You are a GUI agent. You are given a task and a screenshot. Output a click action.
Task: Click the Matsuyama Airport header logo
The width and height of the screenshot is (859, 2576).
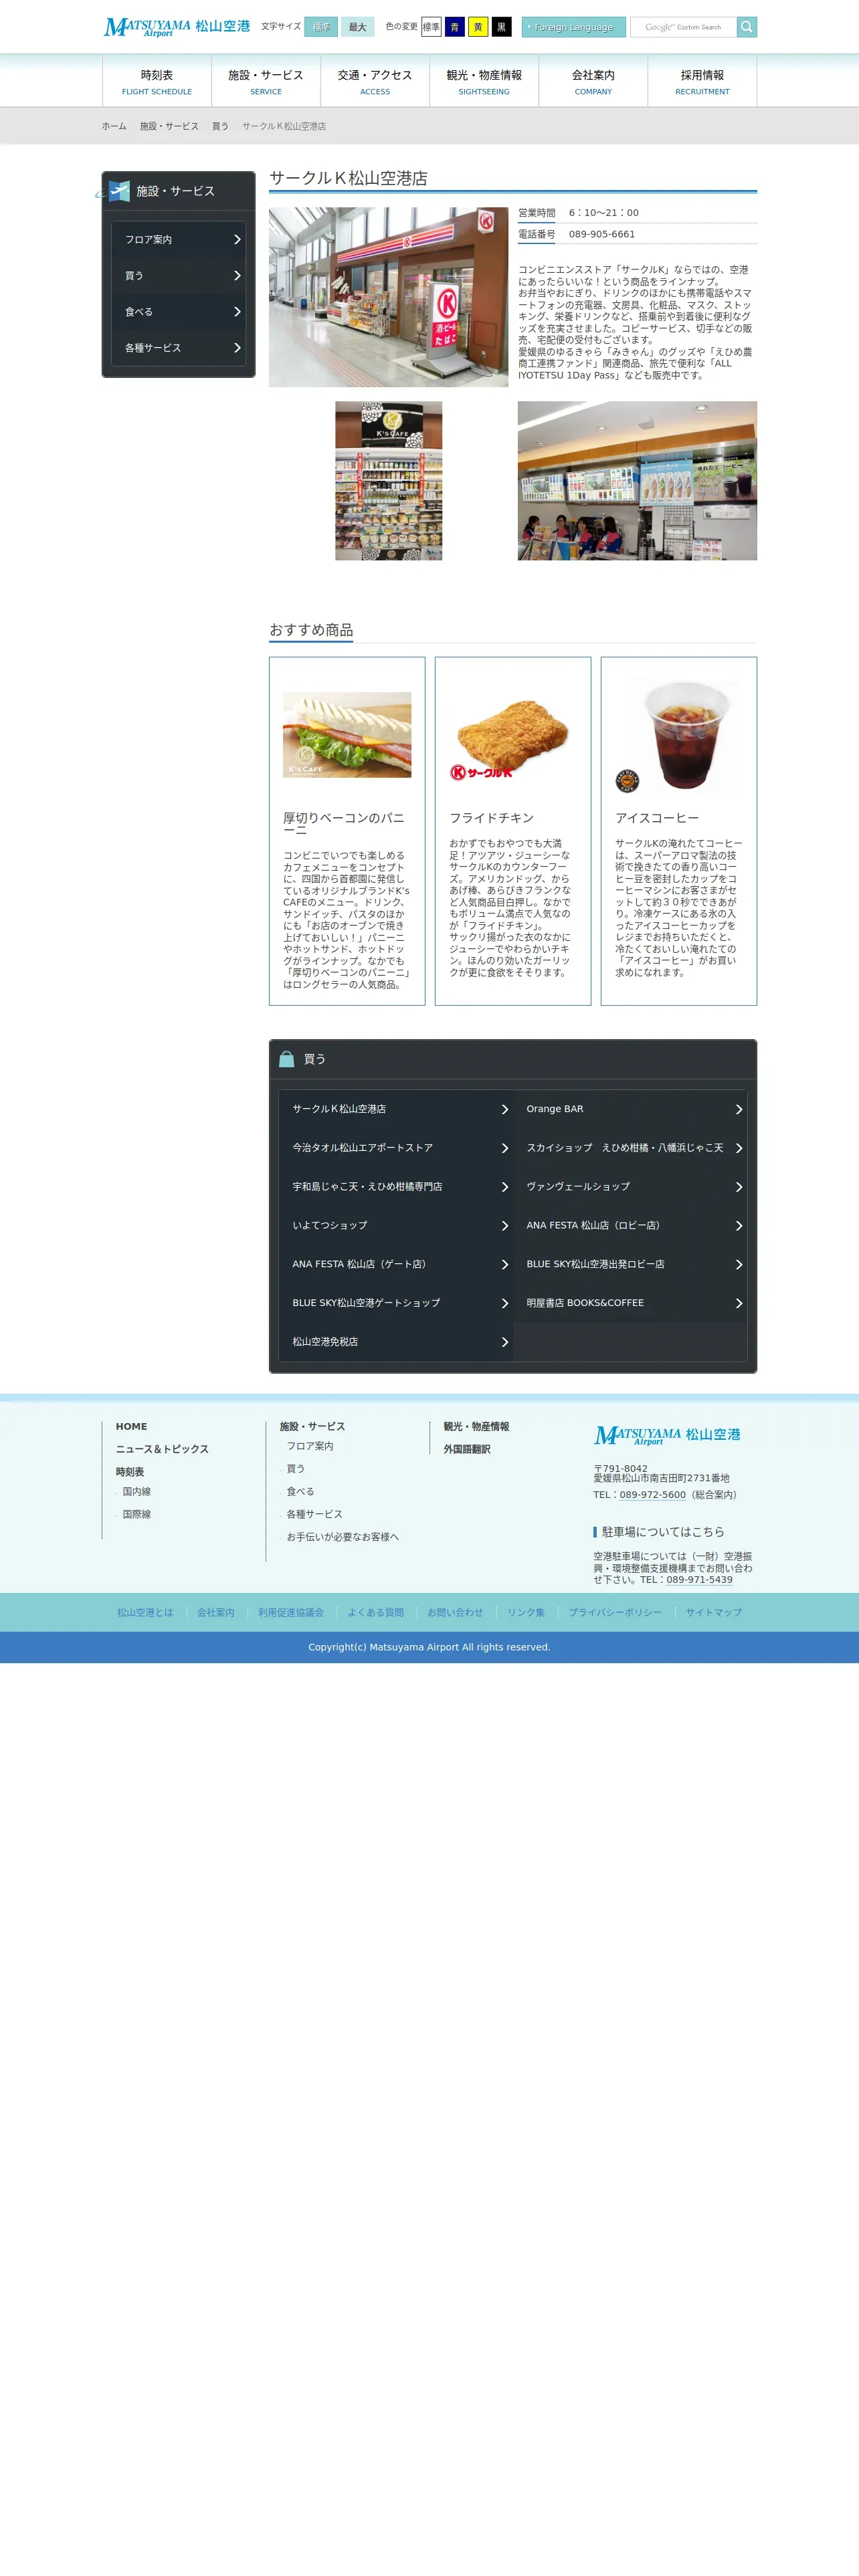[x=177, y=27]
